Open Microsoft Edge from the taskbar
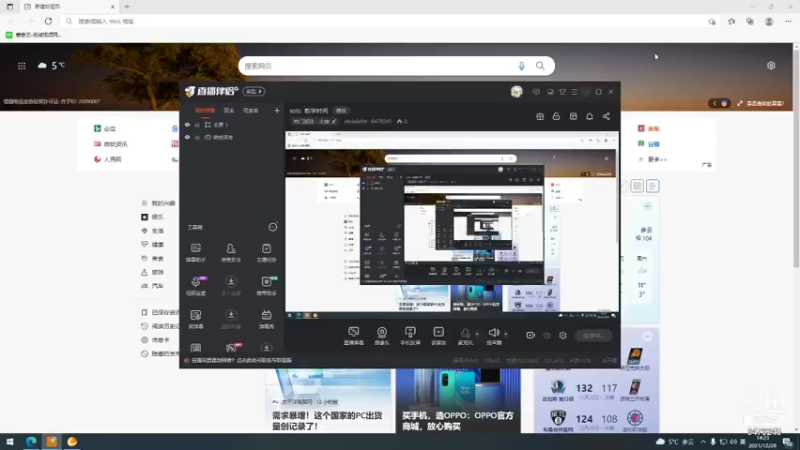The image size is (800, 450). point(31,442)
